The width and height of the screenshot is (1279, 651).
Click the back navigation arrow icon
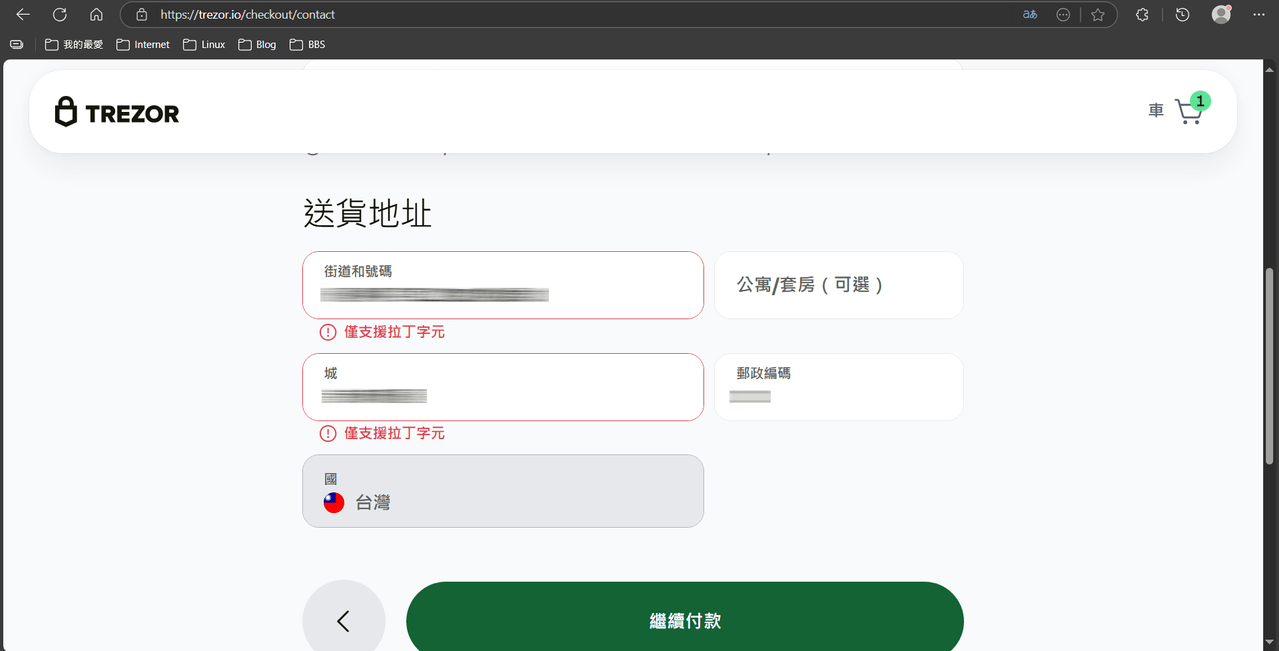22,14
